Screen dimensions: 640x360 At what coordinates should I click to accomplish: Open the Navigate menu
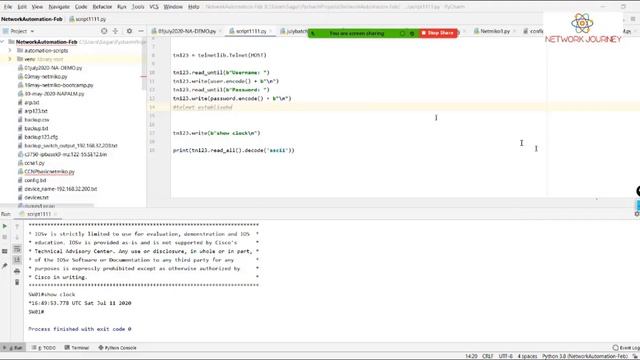point(59,7)
